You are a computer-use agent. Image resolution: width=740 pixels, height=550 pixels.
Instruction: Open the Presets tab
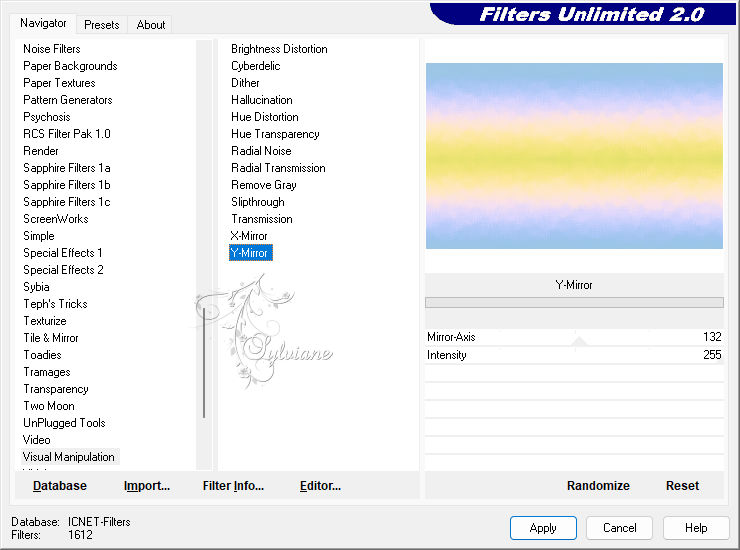tap(101, 25)
